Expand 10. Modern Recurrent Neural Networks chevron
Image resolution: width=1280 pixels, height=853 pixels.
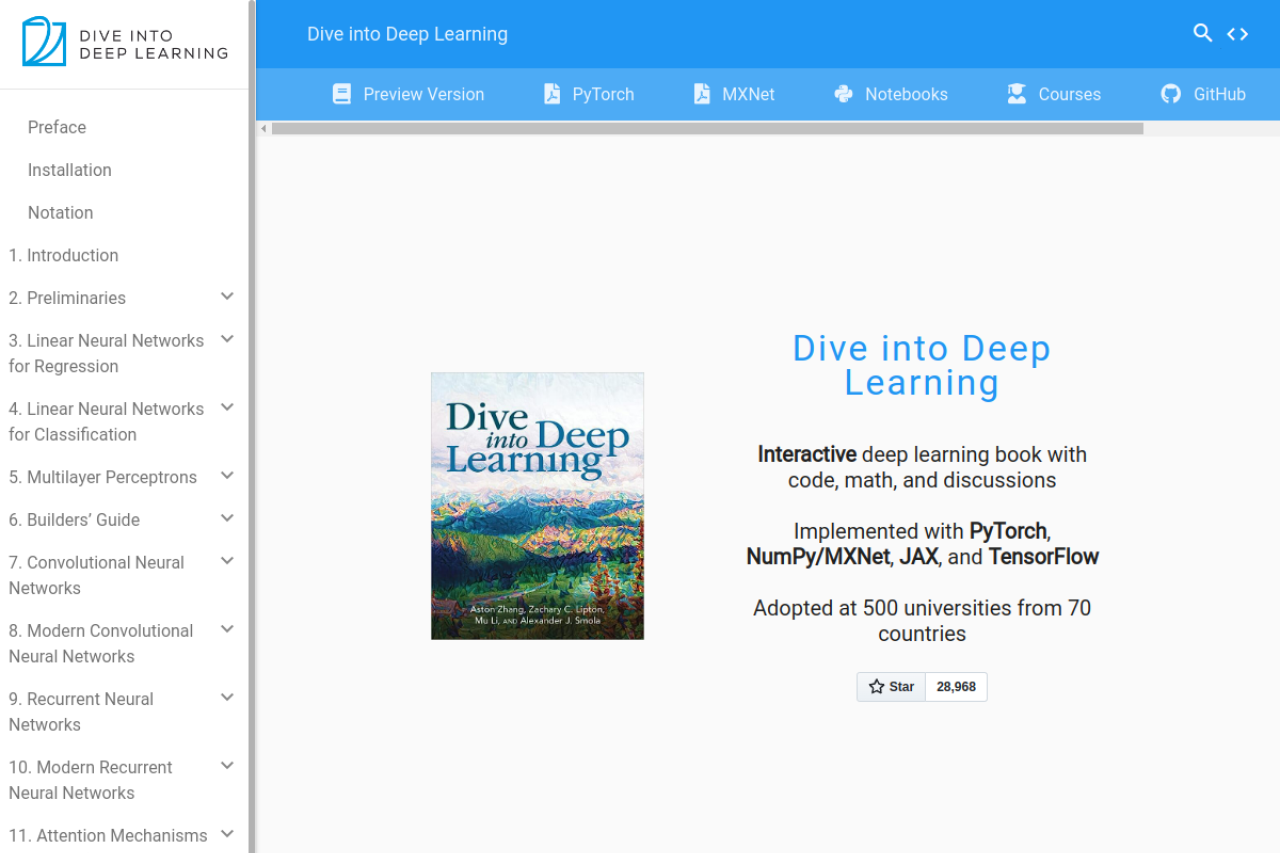[x=227, y=766]
